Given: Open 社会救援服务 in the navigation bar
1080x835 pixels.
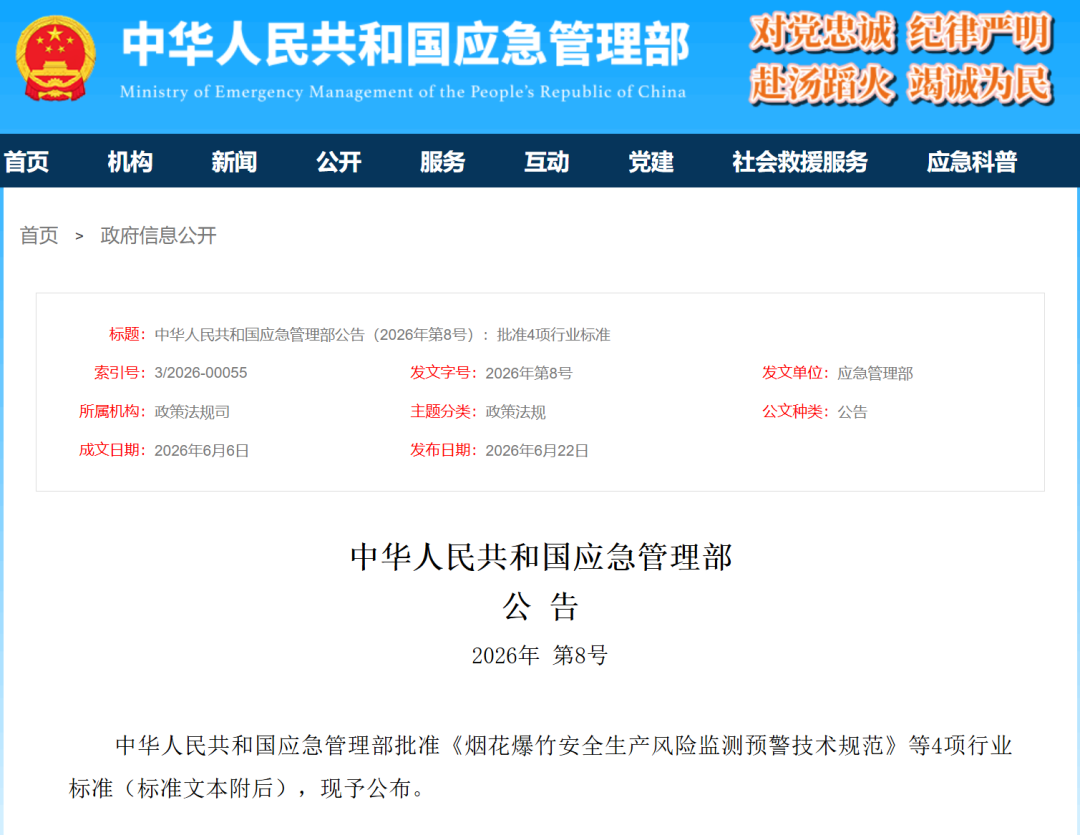Looking at the screenshot, I should (800, 162).
